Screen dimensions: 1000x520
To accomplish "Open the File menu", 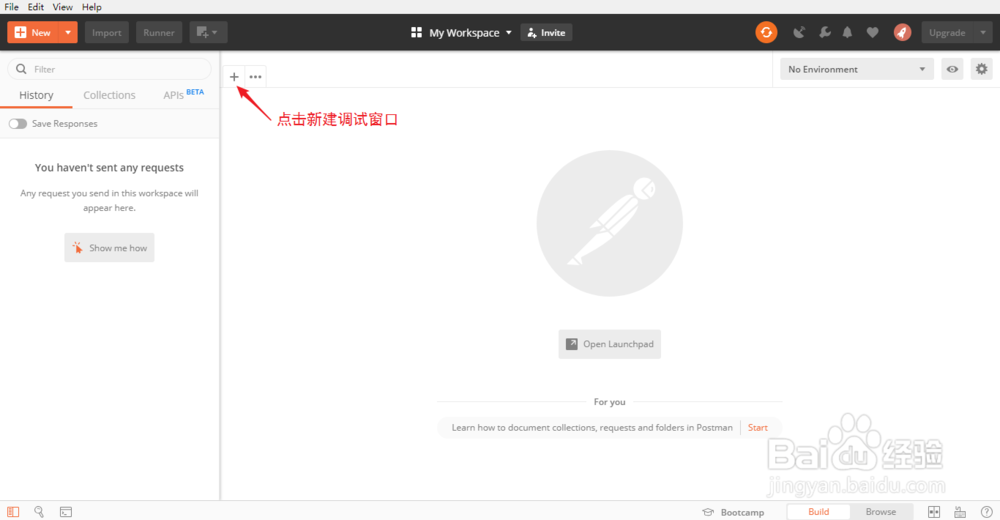I will click(11, 7).
